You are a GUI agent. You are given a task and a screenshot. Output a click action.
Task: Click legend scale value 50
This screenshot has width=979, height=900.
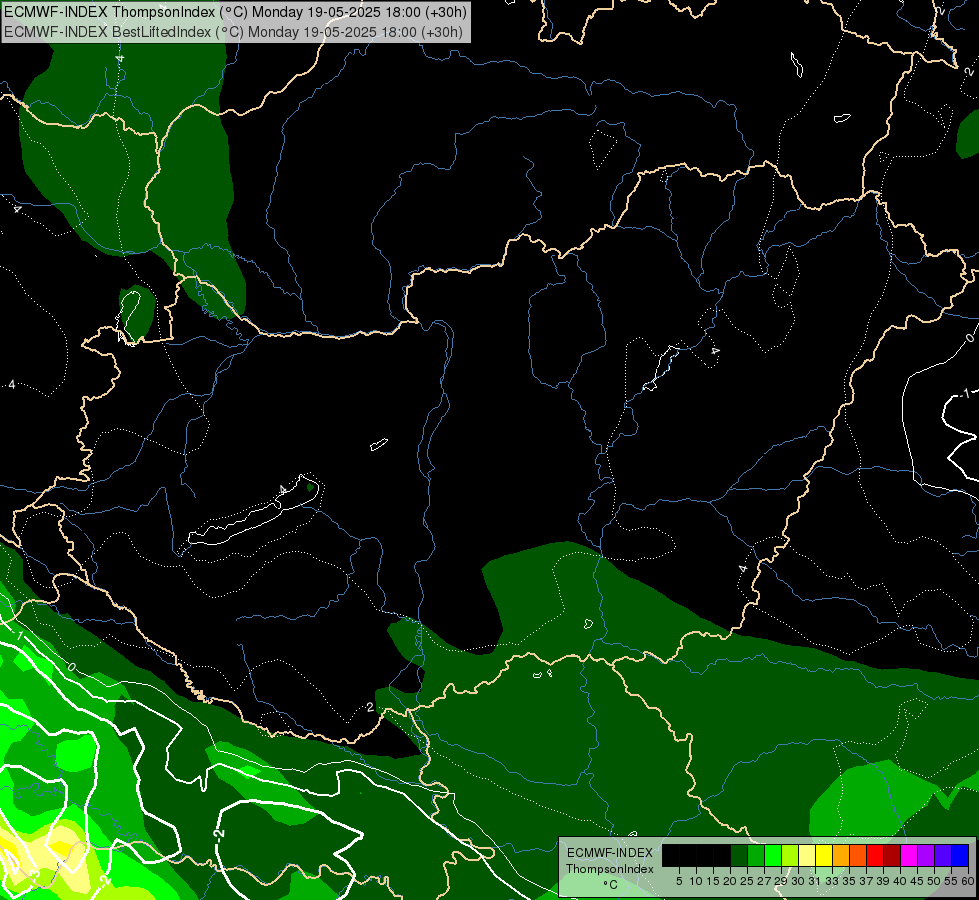[934, 881]
